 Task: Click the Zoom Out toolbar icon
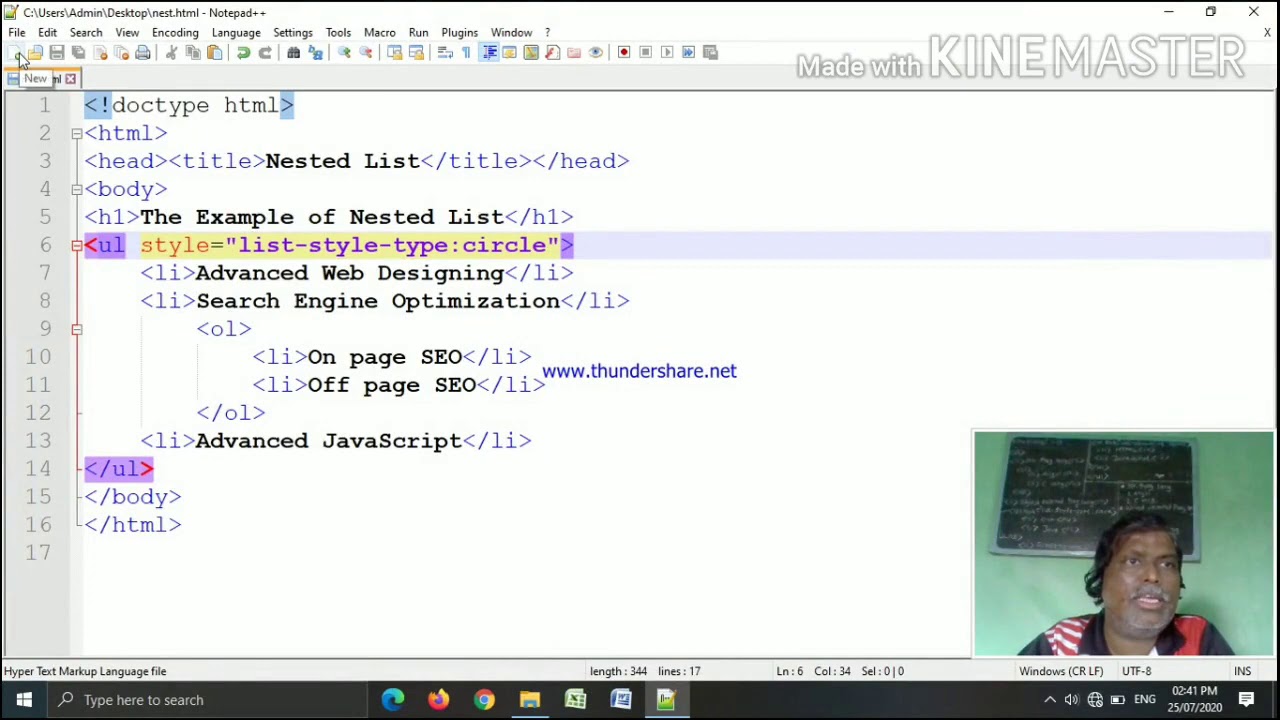[365, 52]
